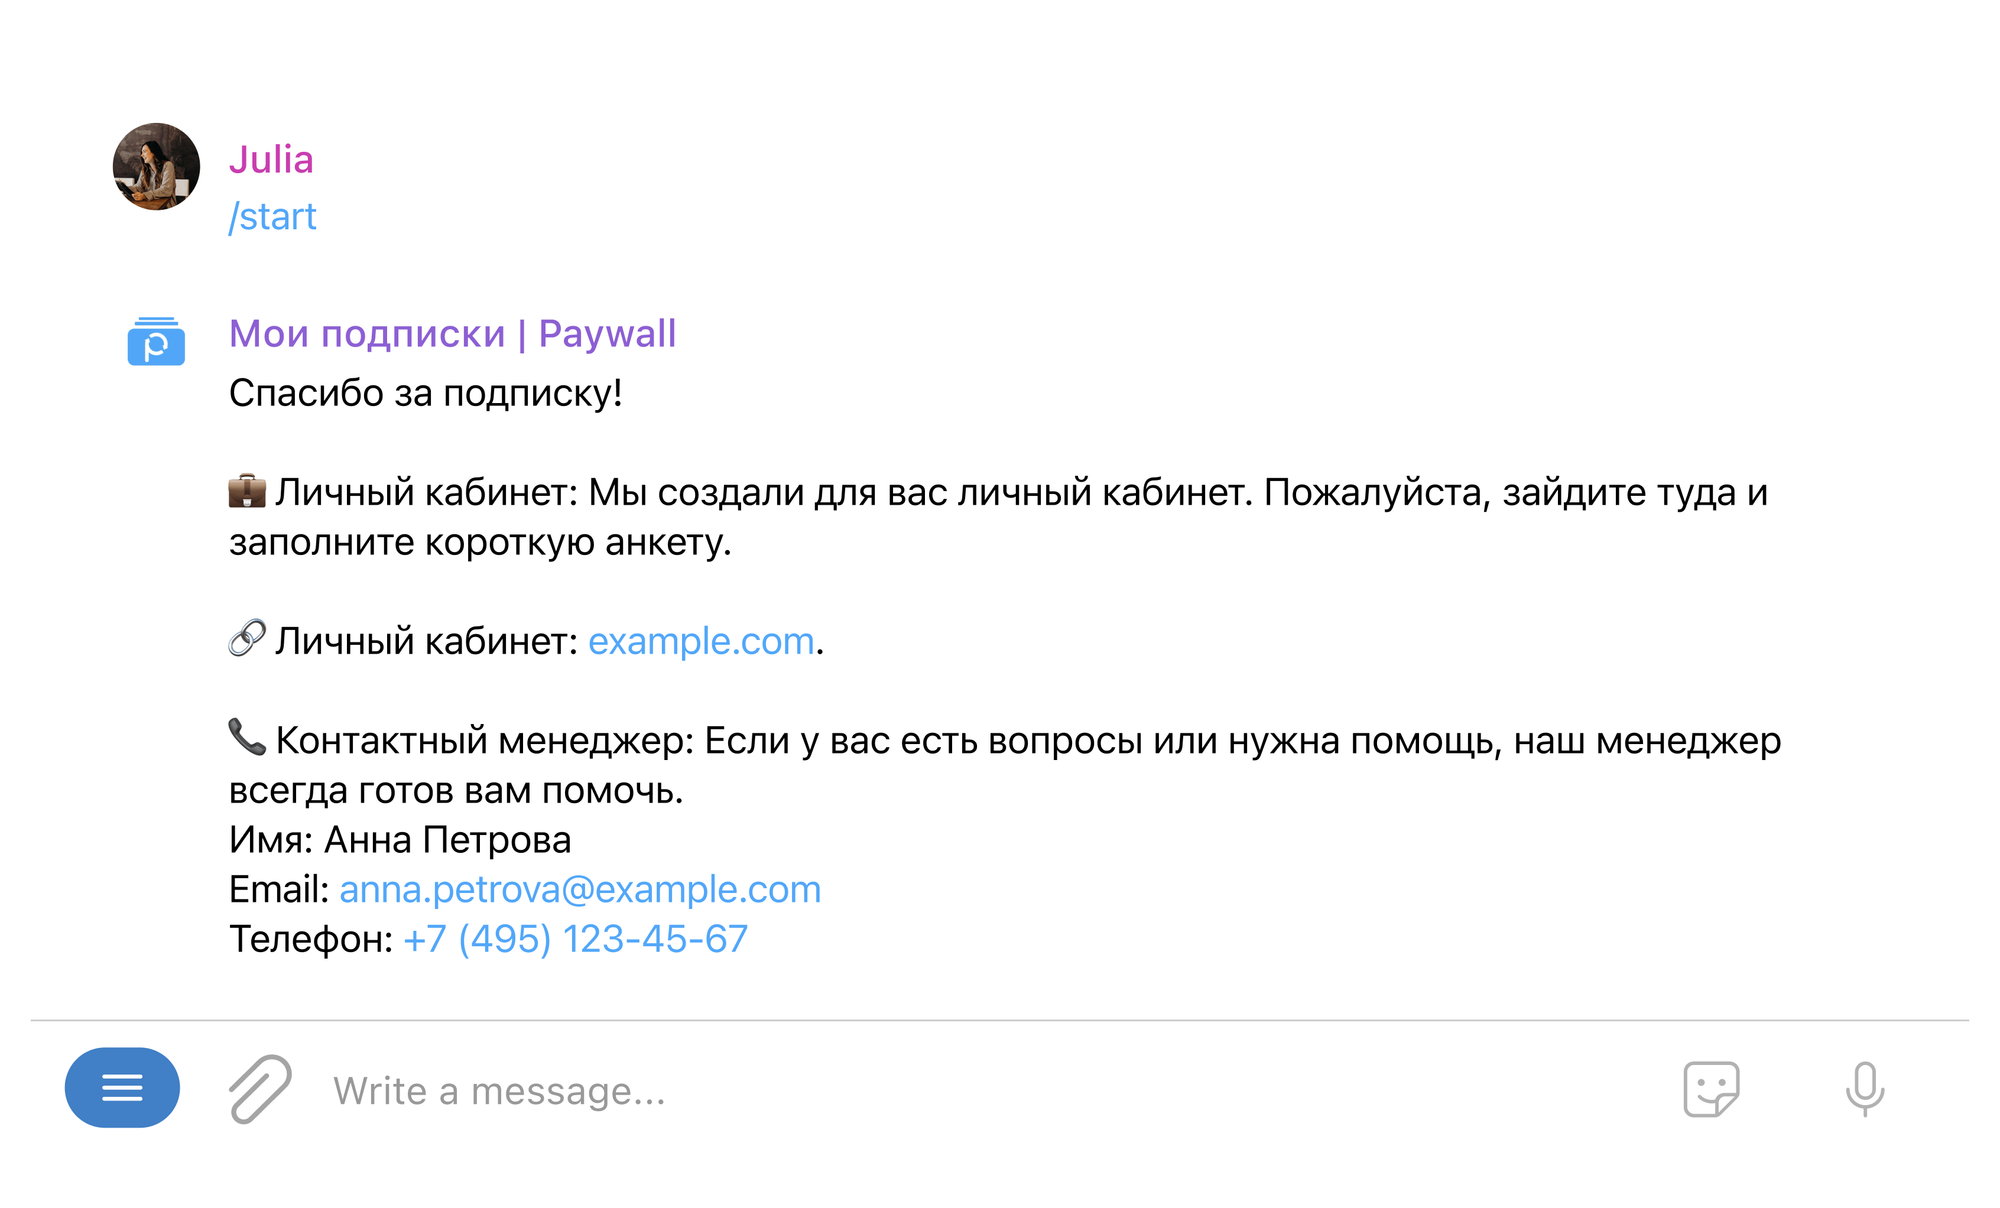Click the Мои подписки | Paywall sender name
The width and height of the screenshot is (2000, 1208).
tap(452, 334)
